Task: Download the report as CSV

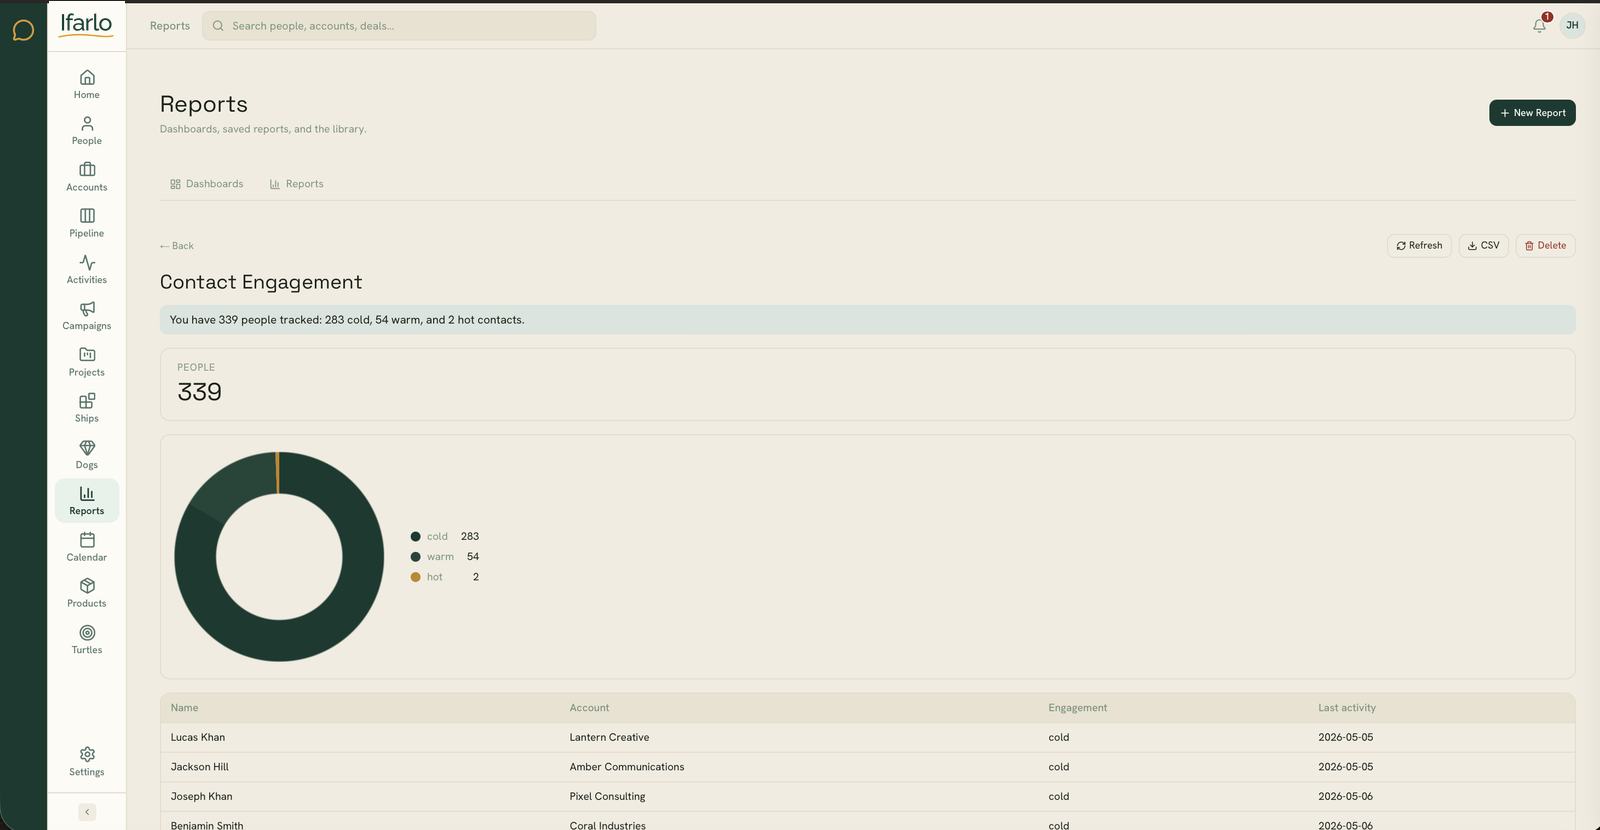Action: click(1484, 246)
